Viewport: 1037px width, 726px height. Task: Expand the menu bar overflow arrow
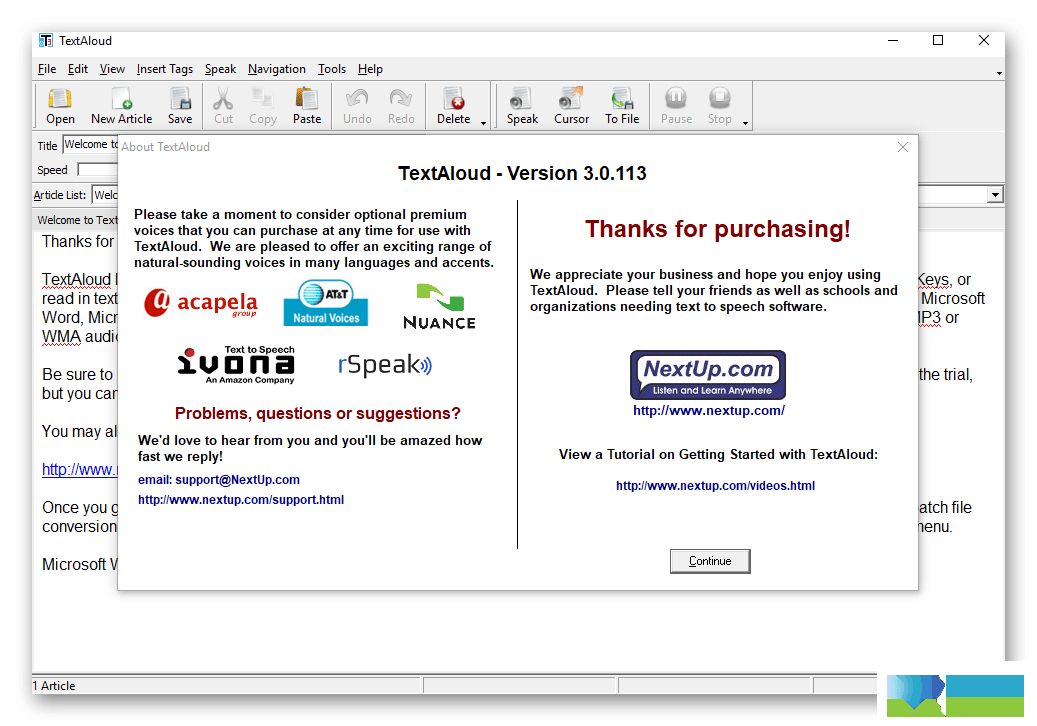[999, 73]
